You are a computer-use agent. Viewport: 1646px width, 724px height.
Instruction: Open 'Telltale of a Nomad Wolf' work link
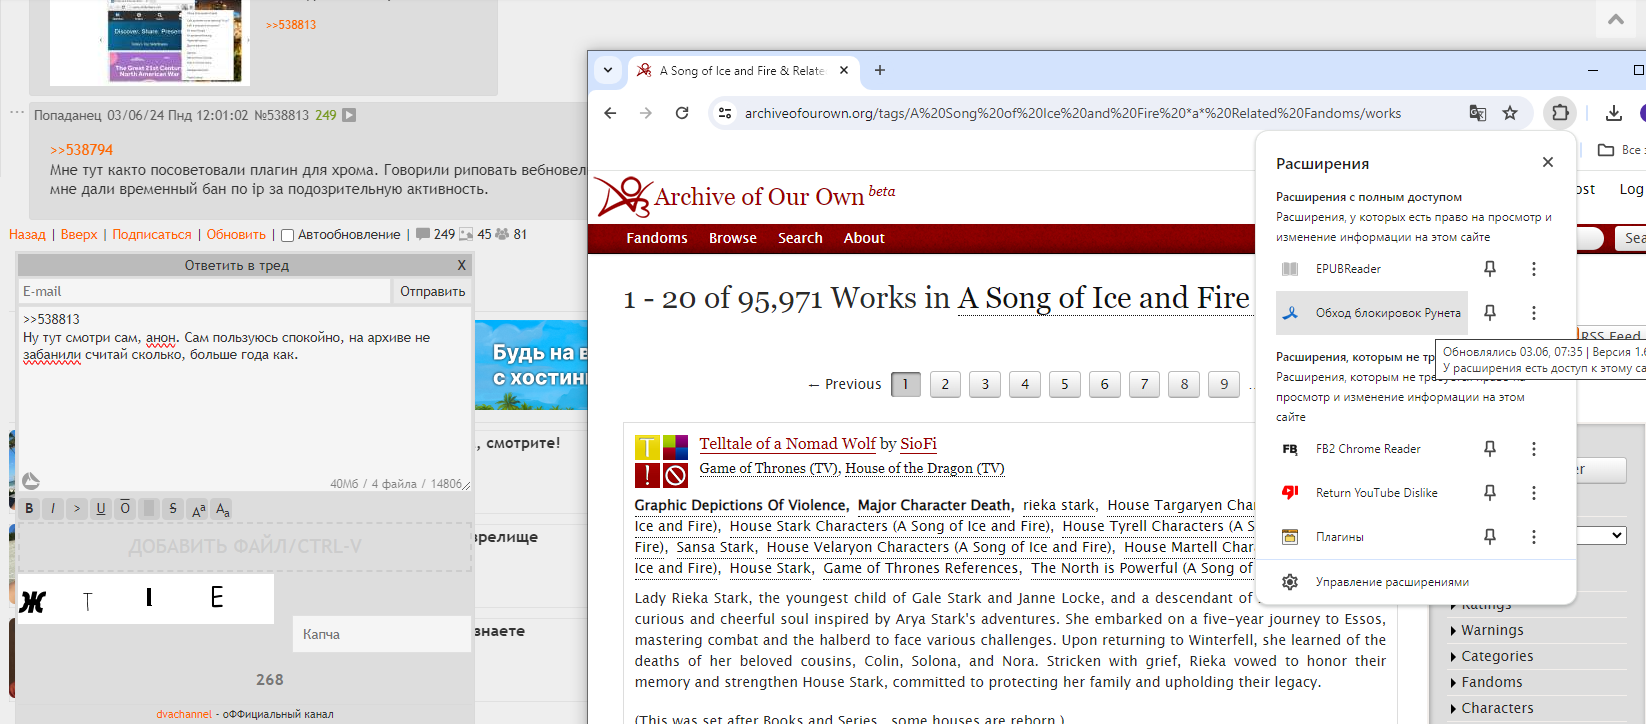point(788,444)
